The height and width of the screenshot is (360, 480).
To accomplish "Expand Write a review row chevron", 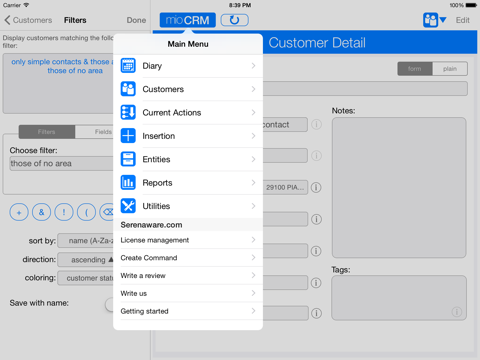I will click(253, 275).
